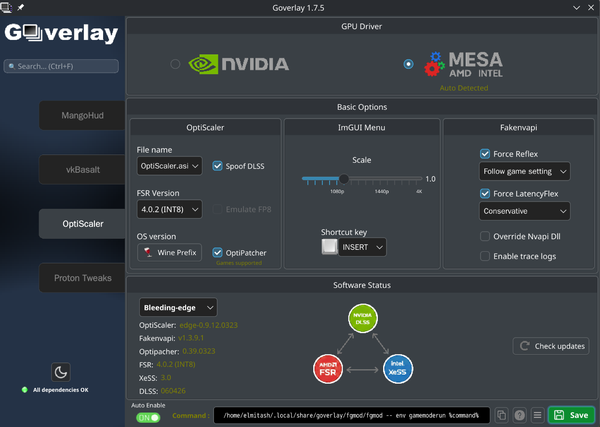Disable the Force Reflex checkbox

coord(485,155)
